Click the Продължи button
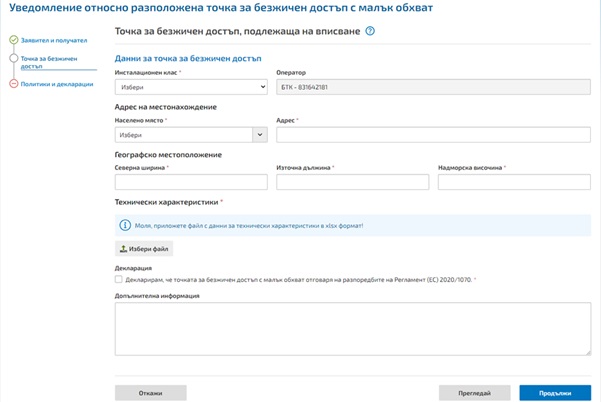 [x=555, y=393]
